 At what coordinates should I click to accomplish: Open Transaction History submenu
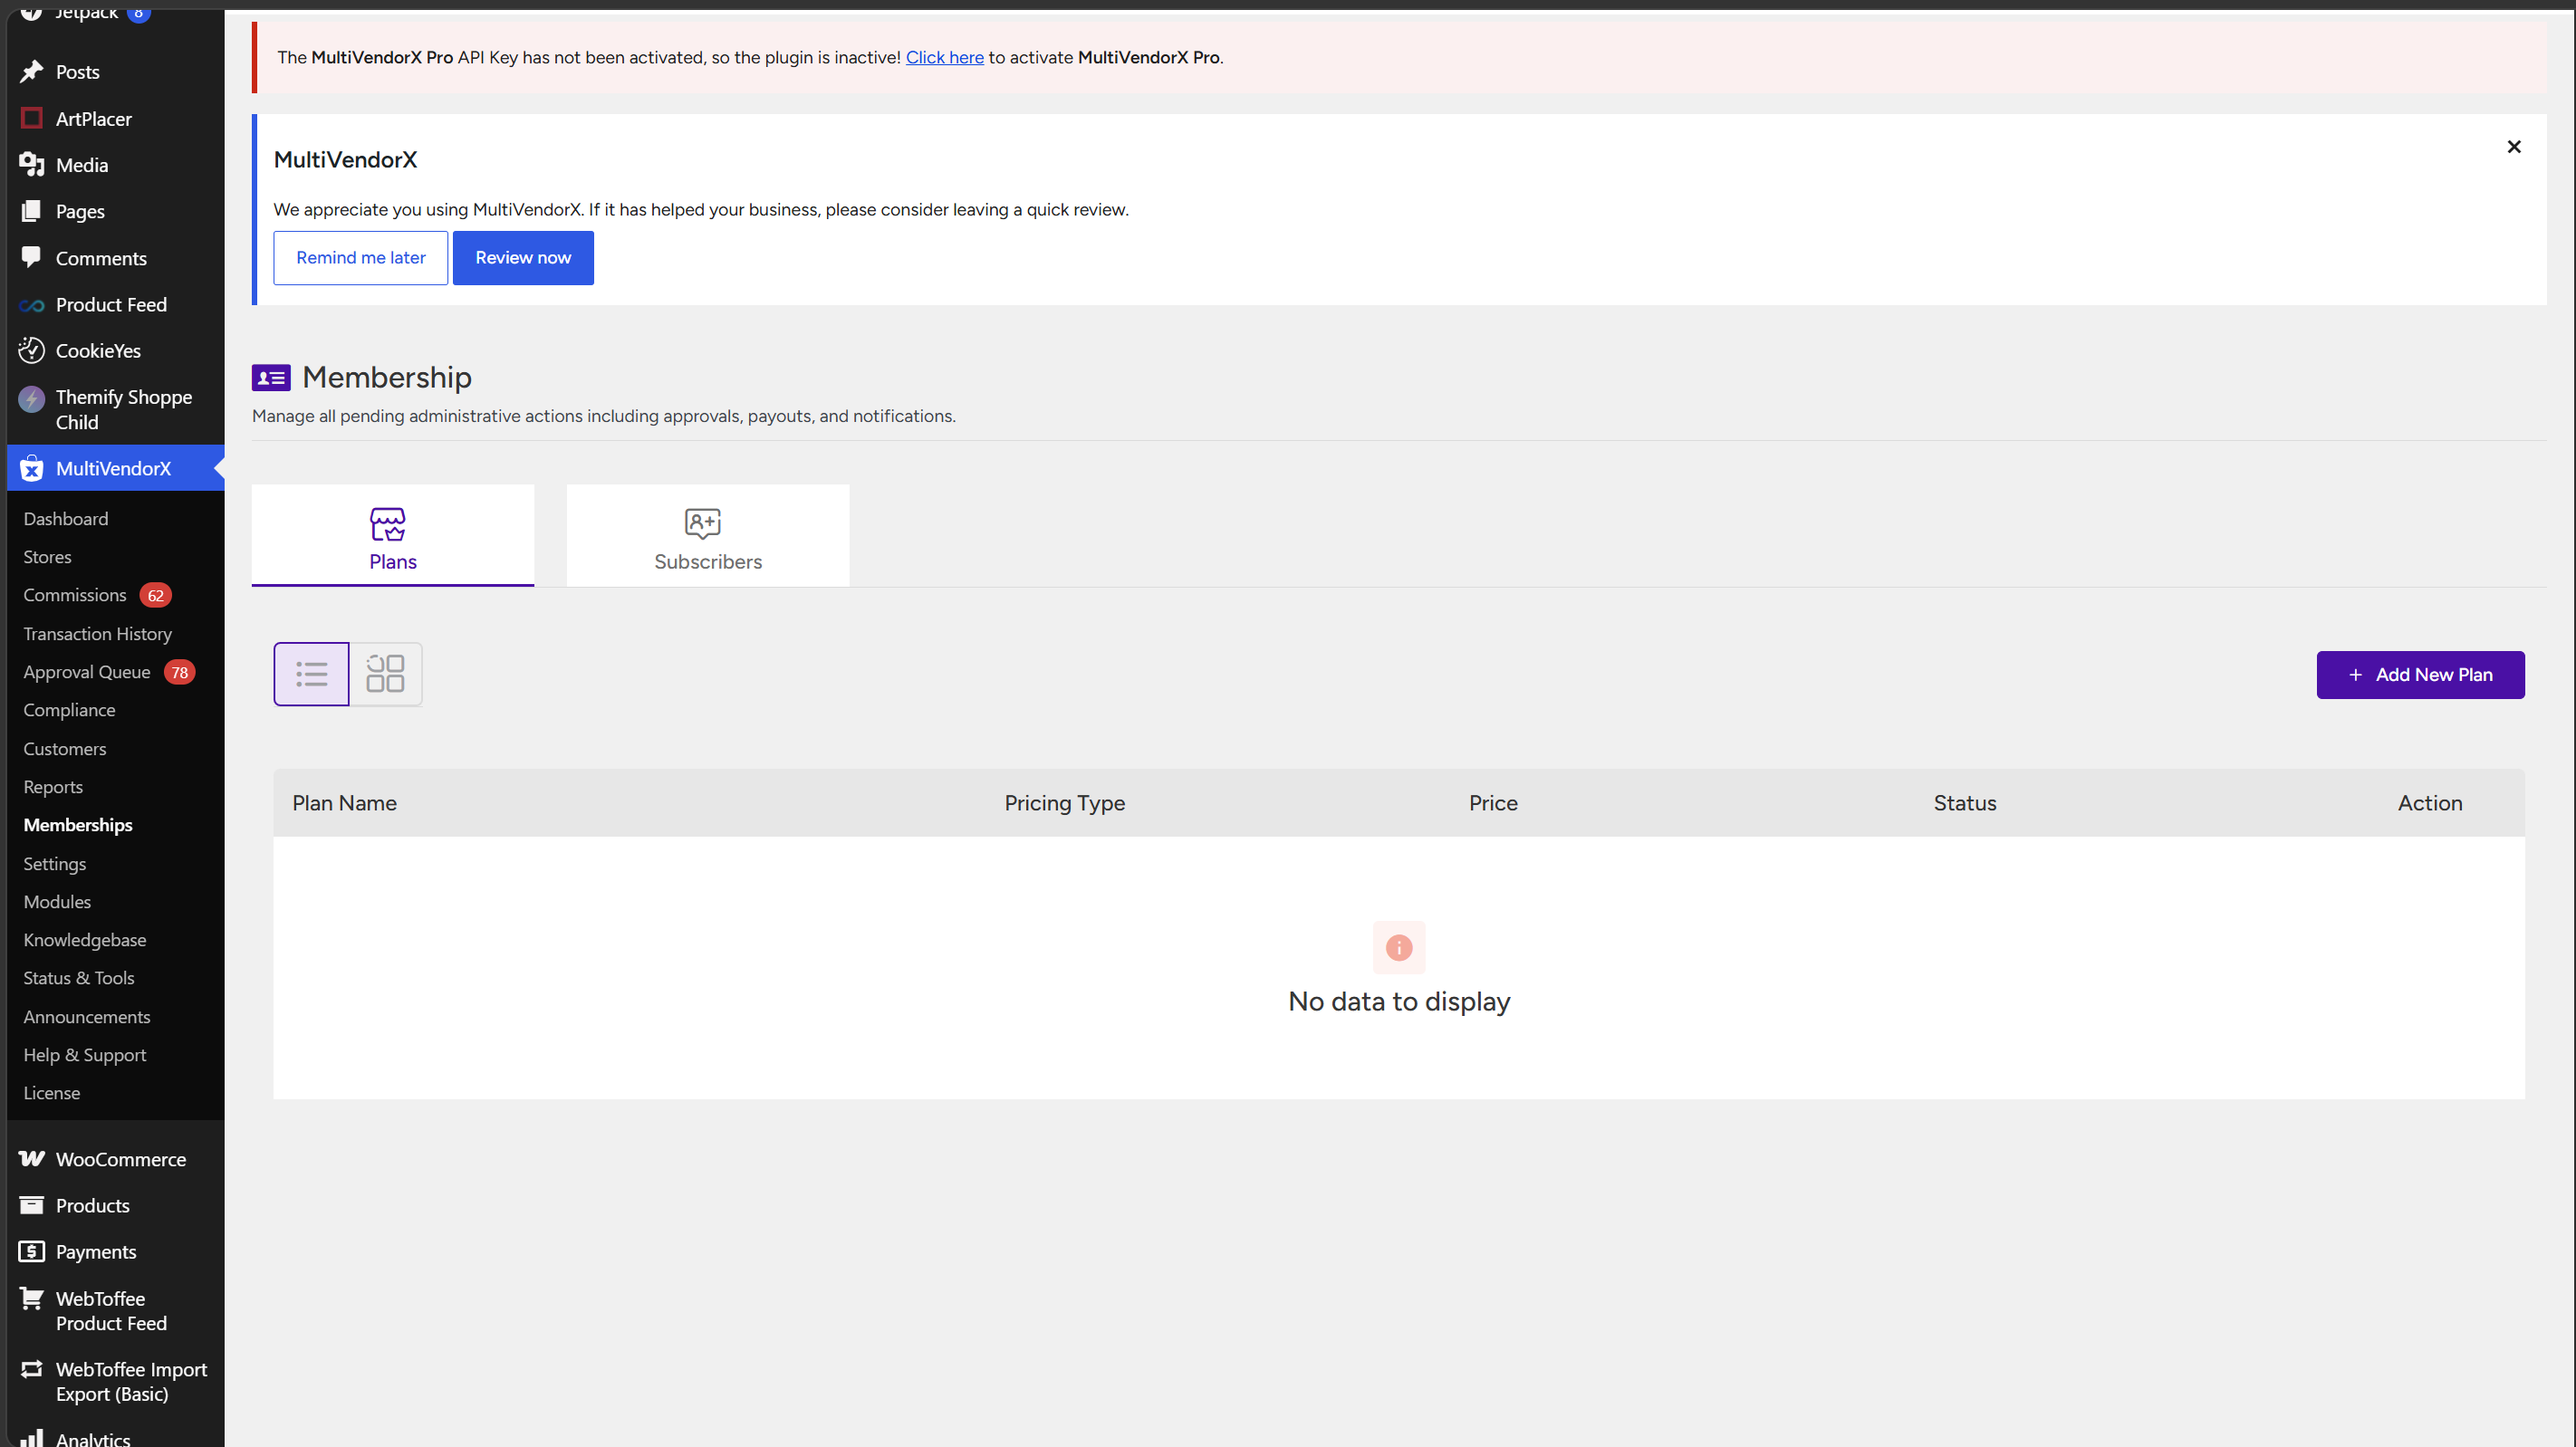tap(98, 634)
